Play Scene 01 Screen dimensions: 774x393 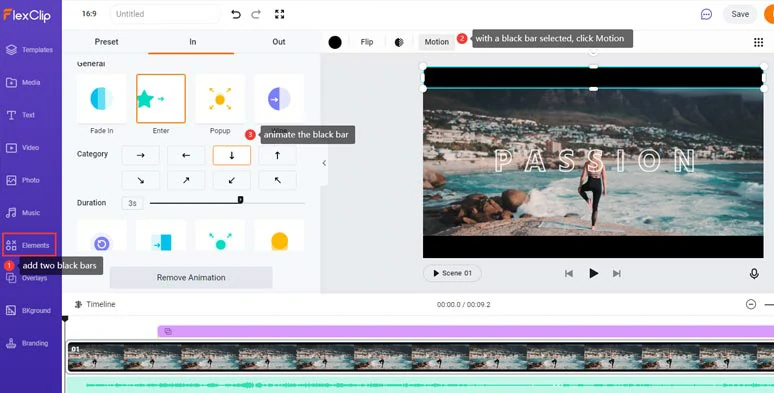452,273
